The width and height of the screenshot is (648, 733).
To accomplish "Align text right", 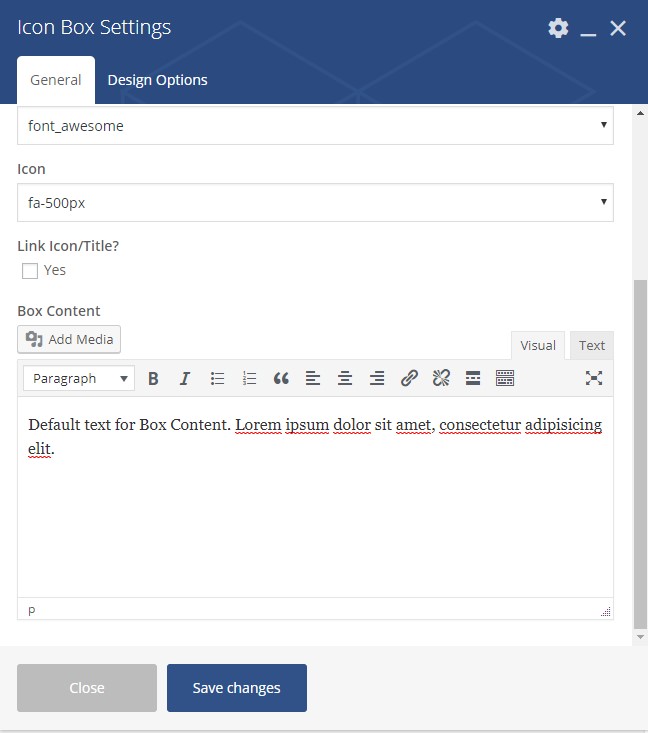I will (377, 378).
